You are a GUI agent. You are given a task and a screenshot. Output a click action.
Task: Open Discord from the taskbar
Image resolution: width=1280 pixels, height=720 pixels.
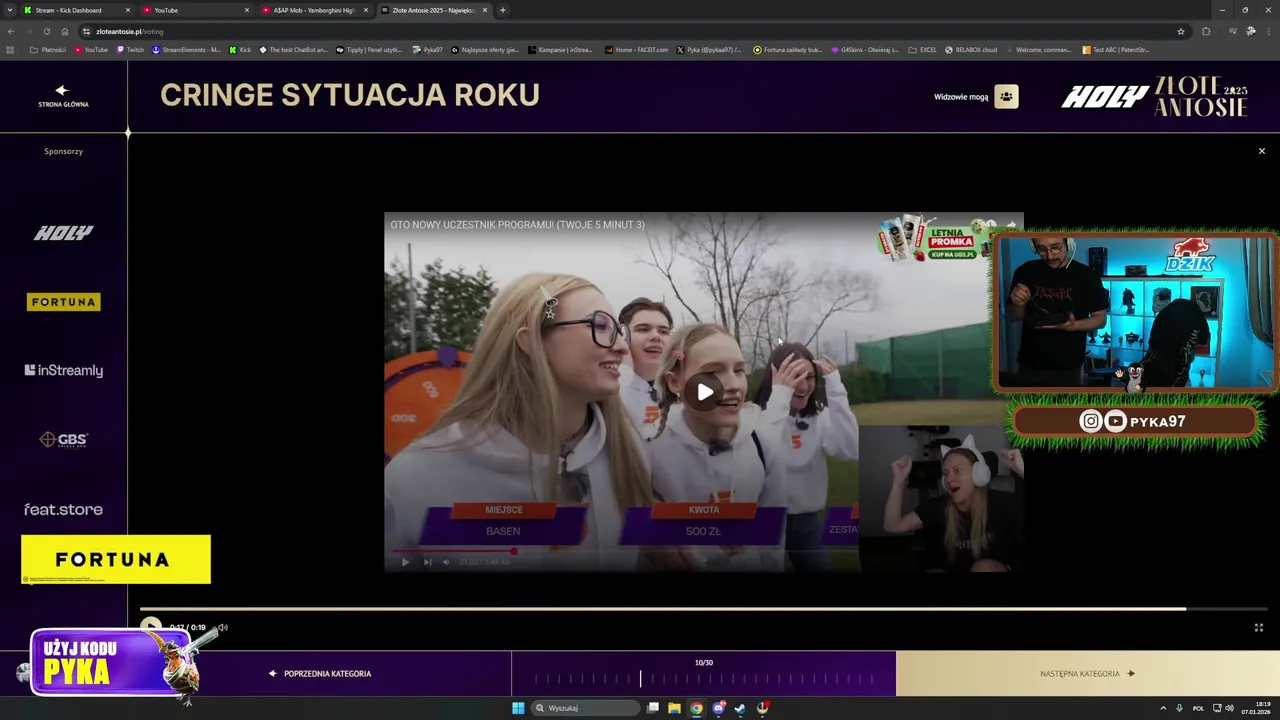pyautogui.click(x=718, y=708)
